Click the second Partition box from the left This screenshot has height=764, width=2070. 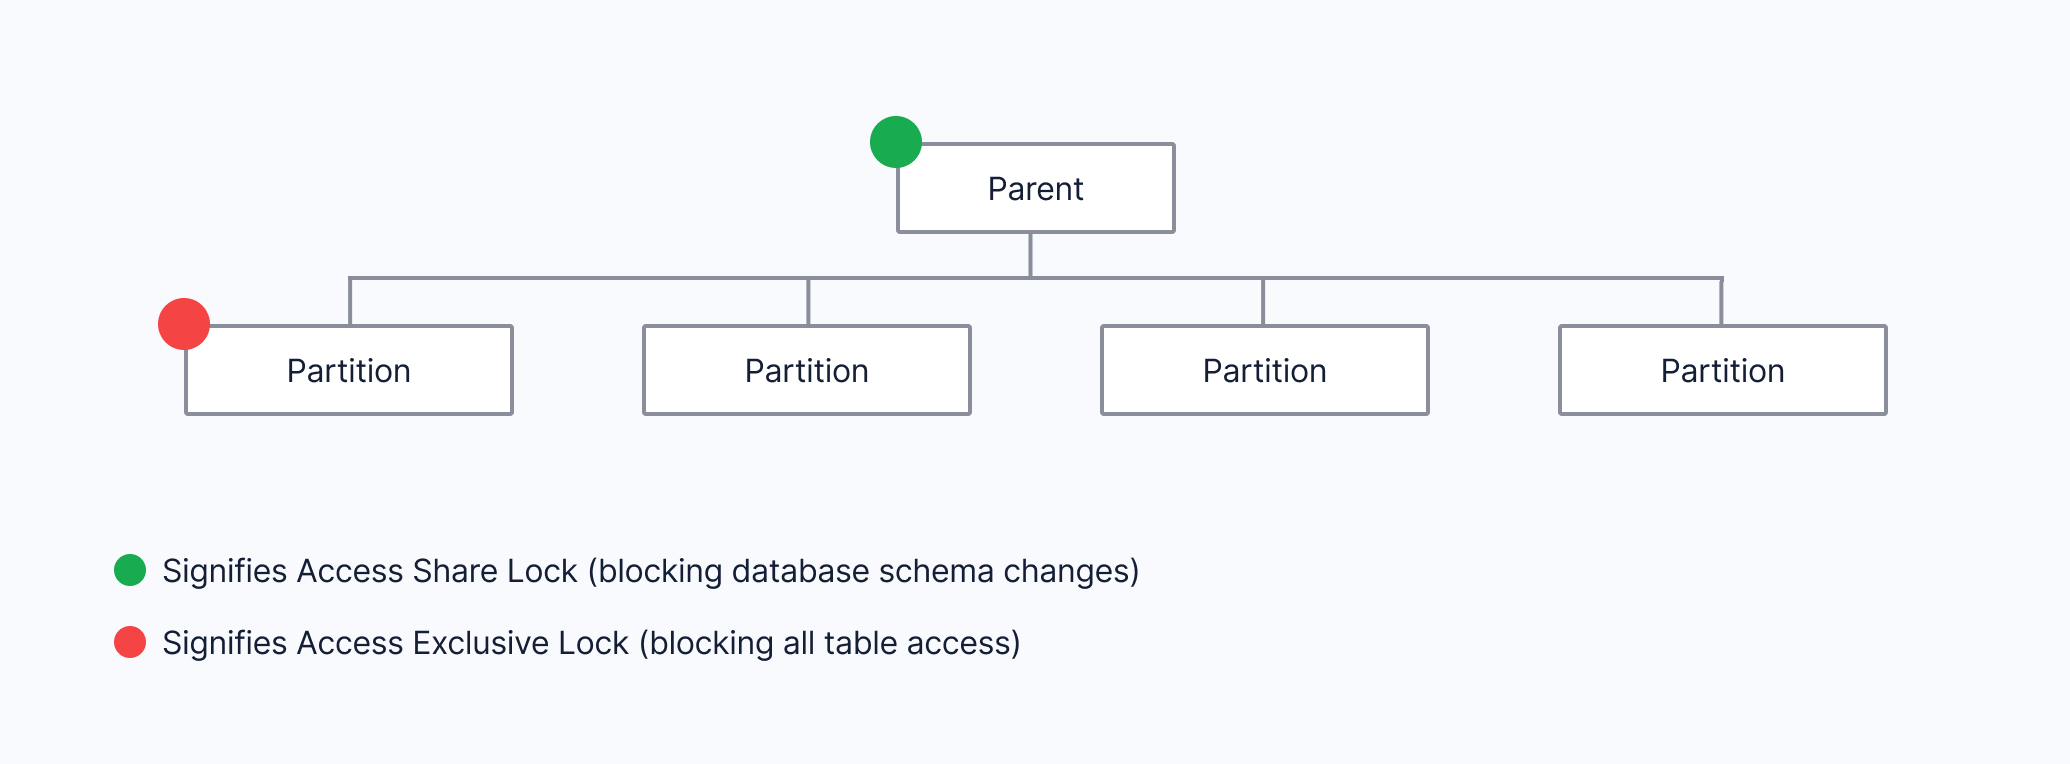click(x=807, y=371)
